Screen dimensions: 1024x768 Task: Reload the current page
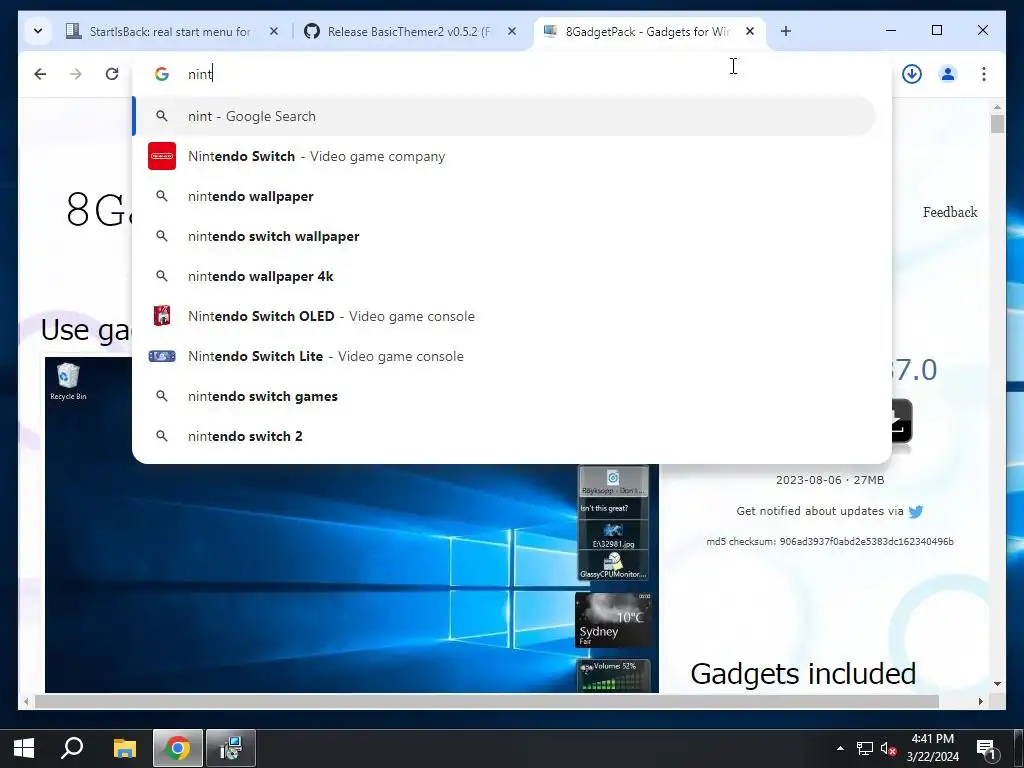point(112,74)
